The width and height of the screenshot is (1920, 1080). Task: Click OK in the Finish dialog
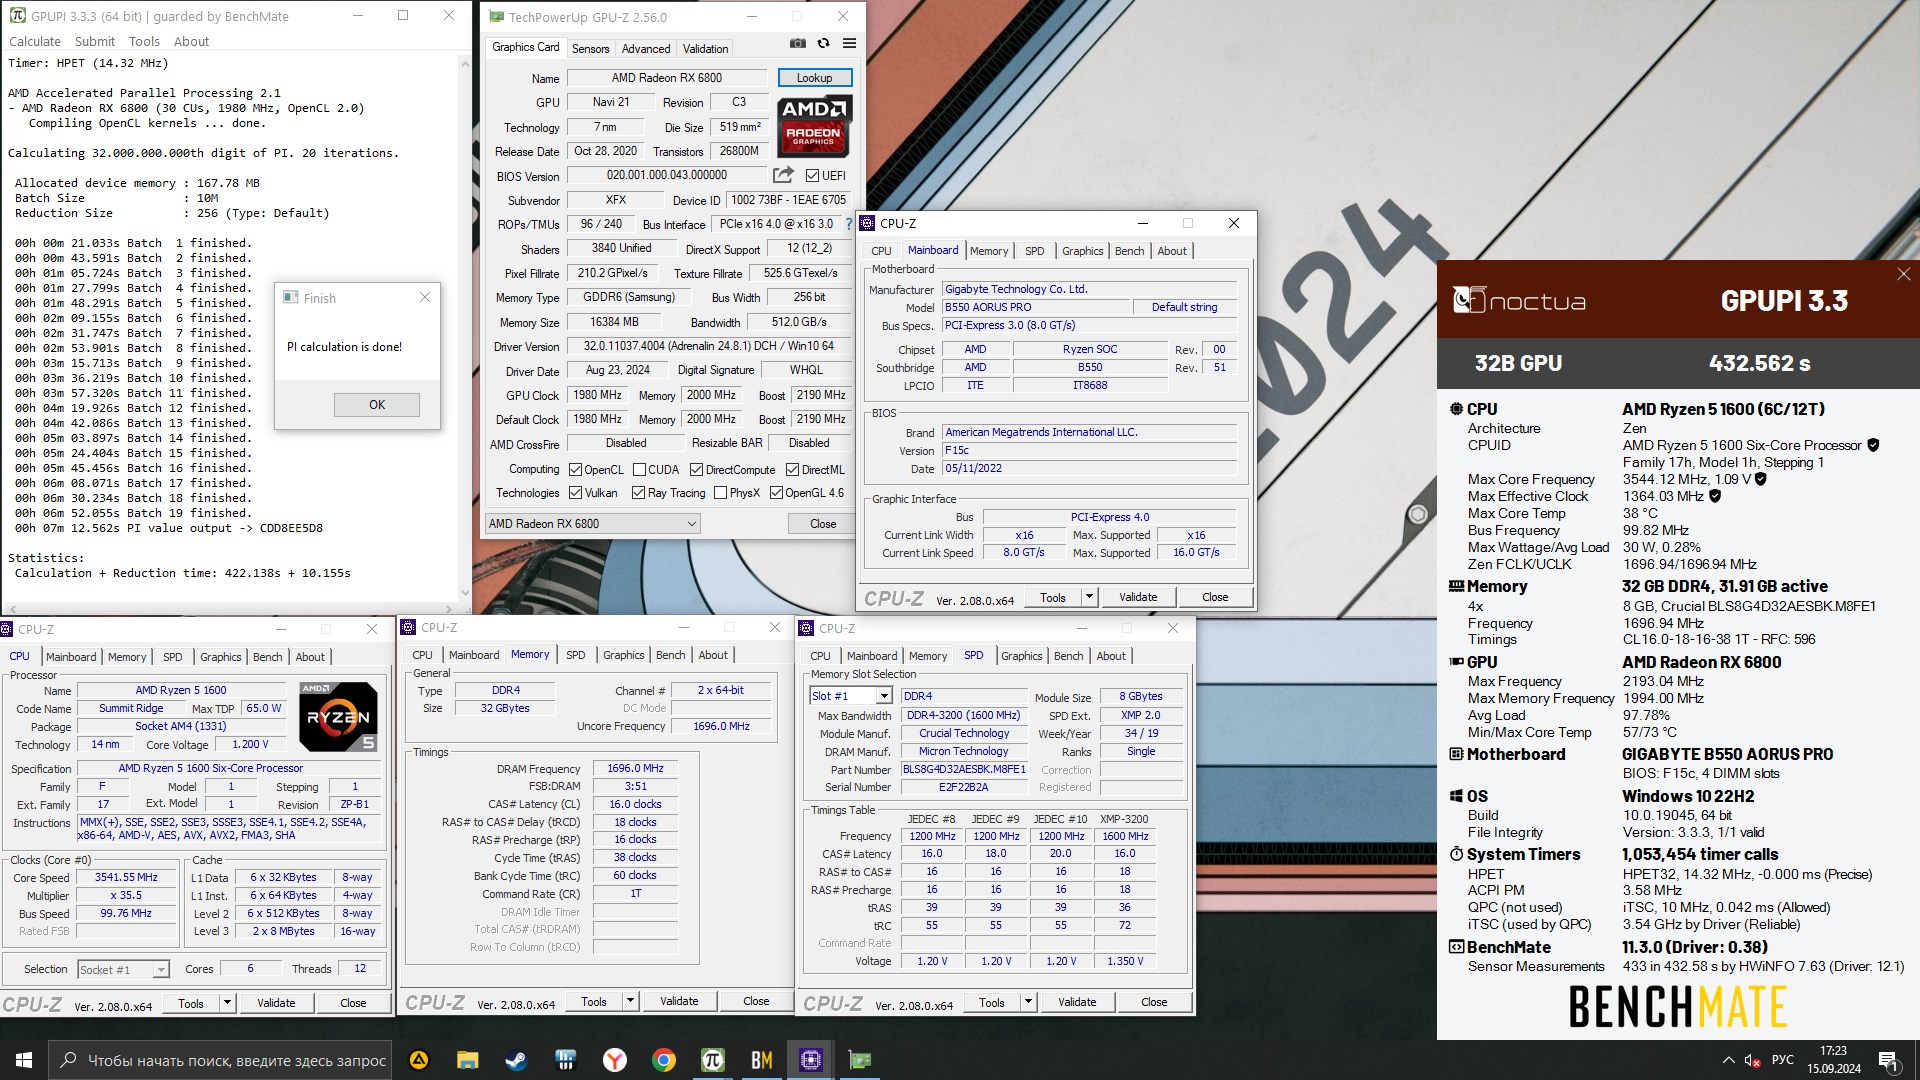377,405
